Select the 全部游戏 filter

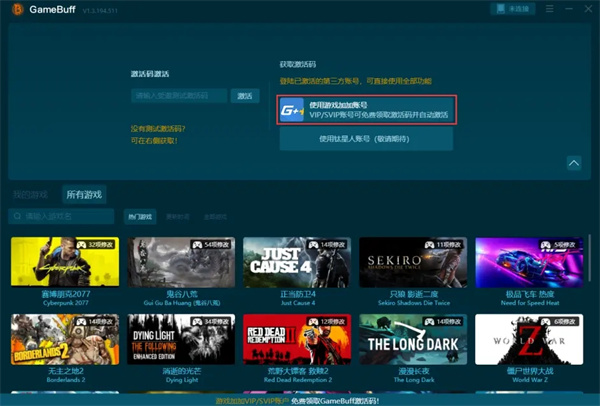(x=214, y=216)
